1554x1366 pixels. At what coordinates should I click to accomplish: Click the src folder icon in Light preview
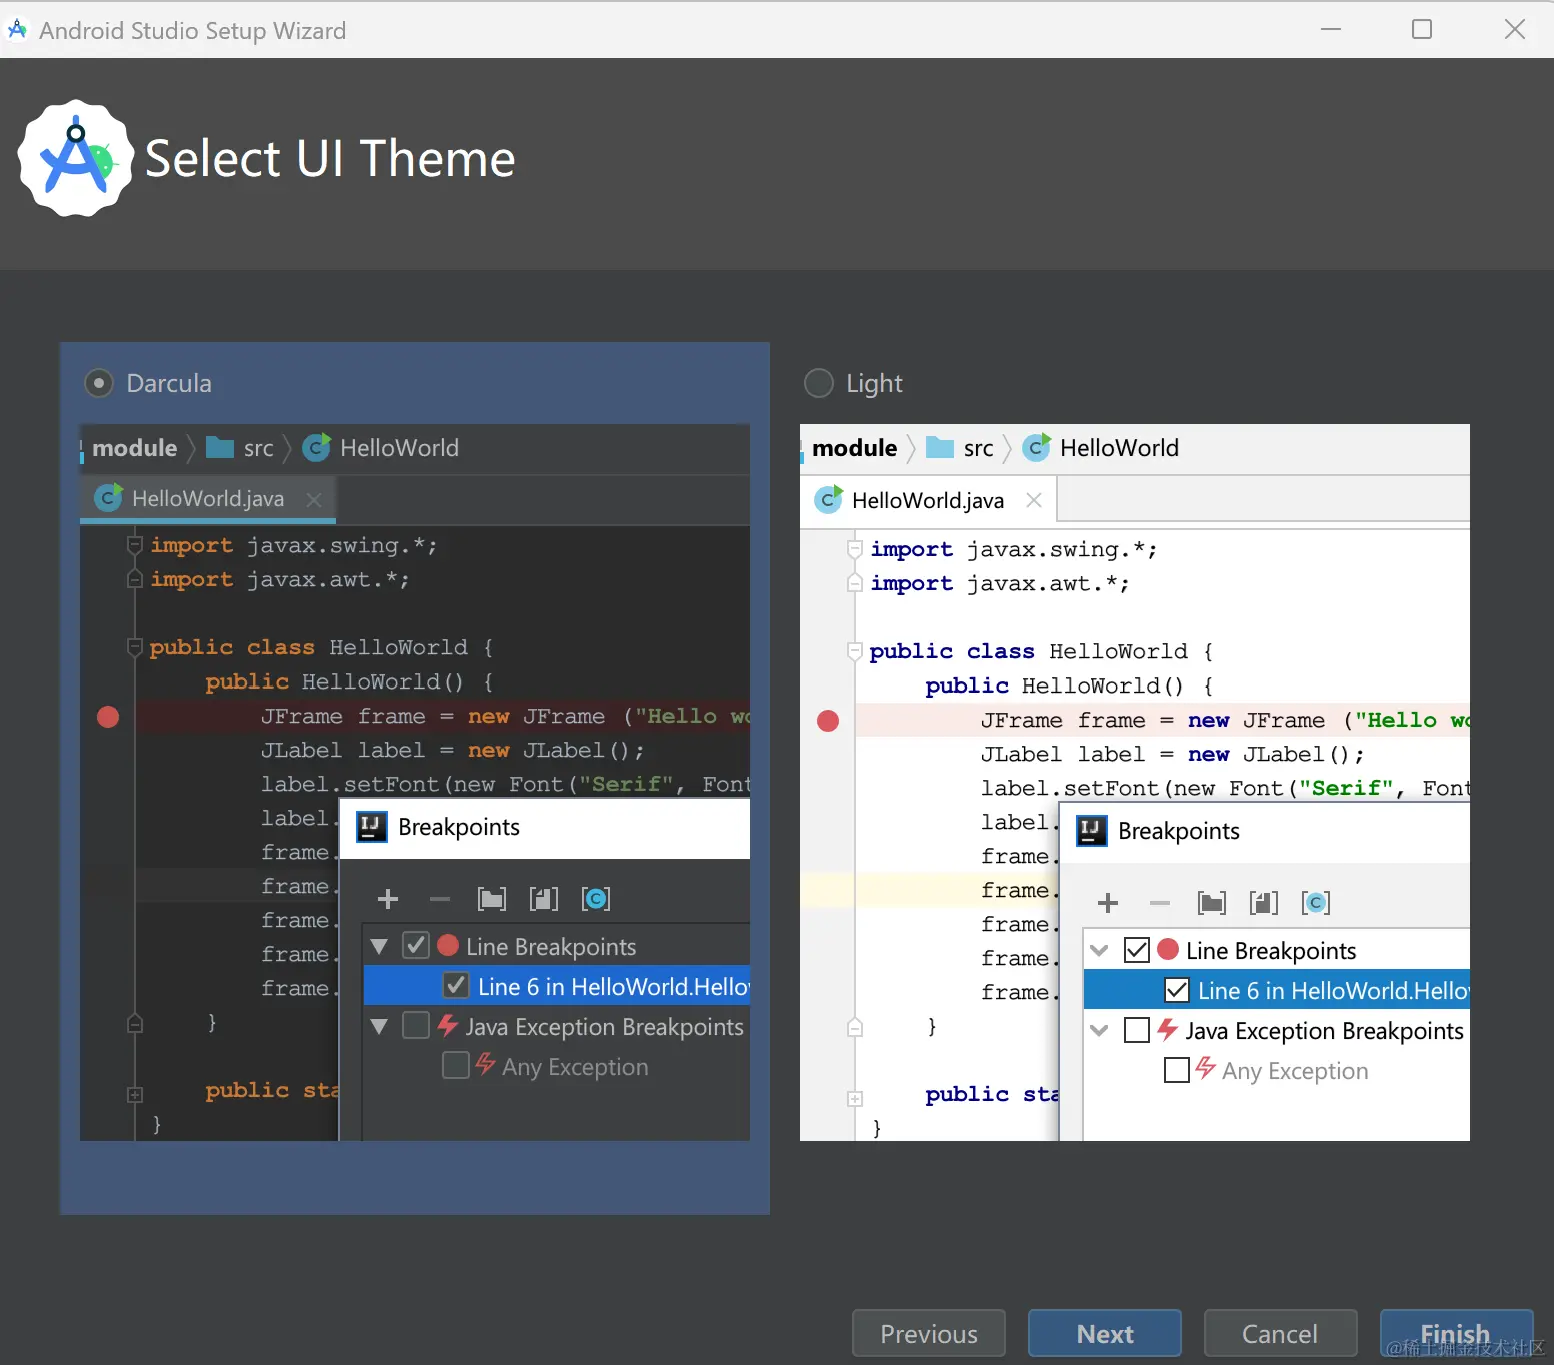(940, 447)
